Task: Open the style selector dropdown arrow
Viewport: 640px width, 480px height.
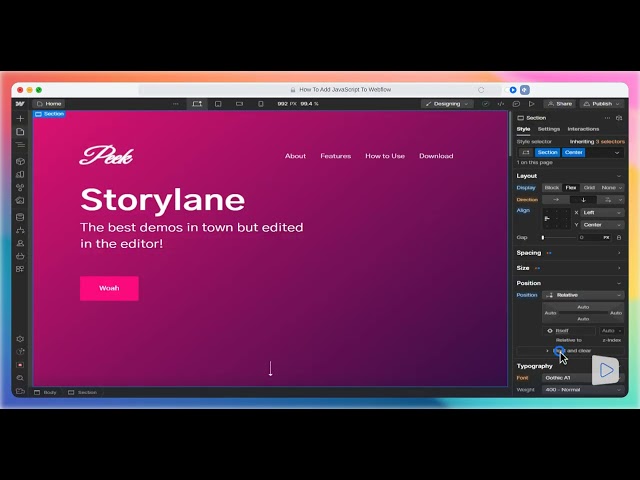Action: (617, 153)
